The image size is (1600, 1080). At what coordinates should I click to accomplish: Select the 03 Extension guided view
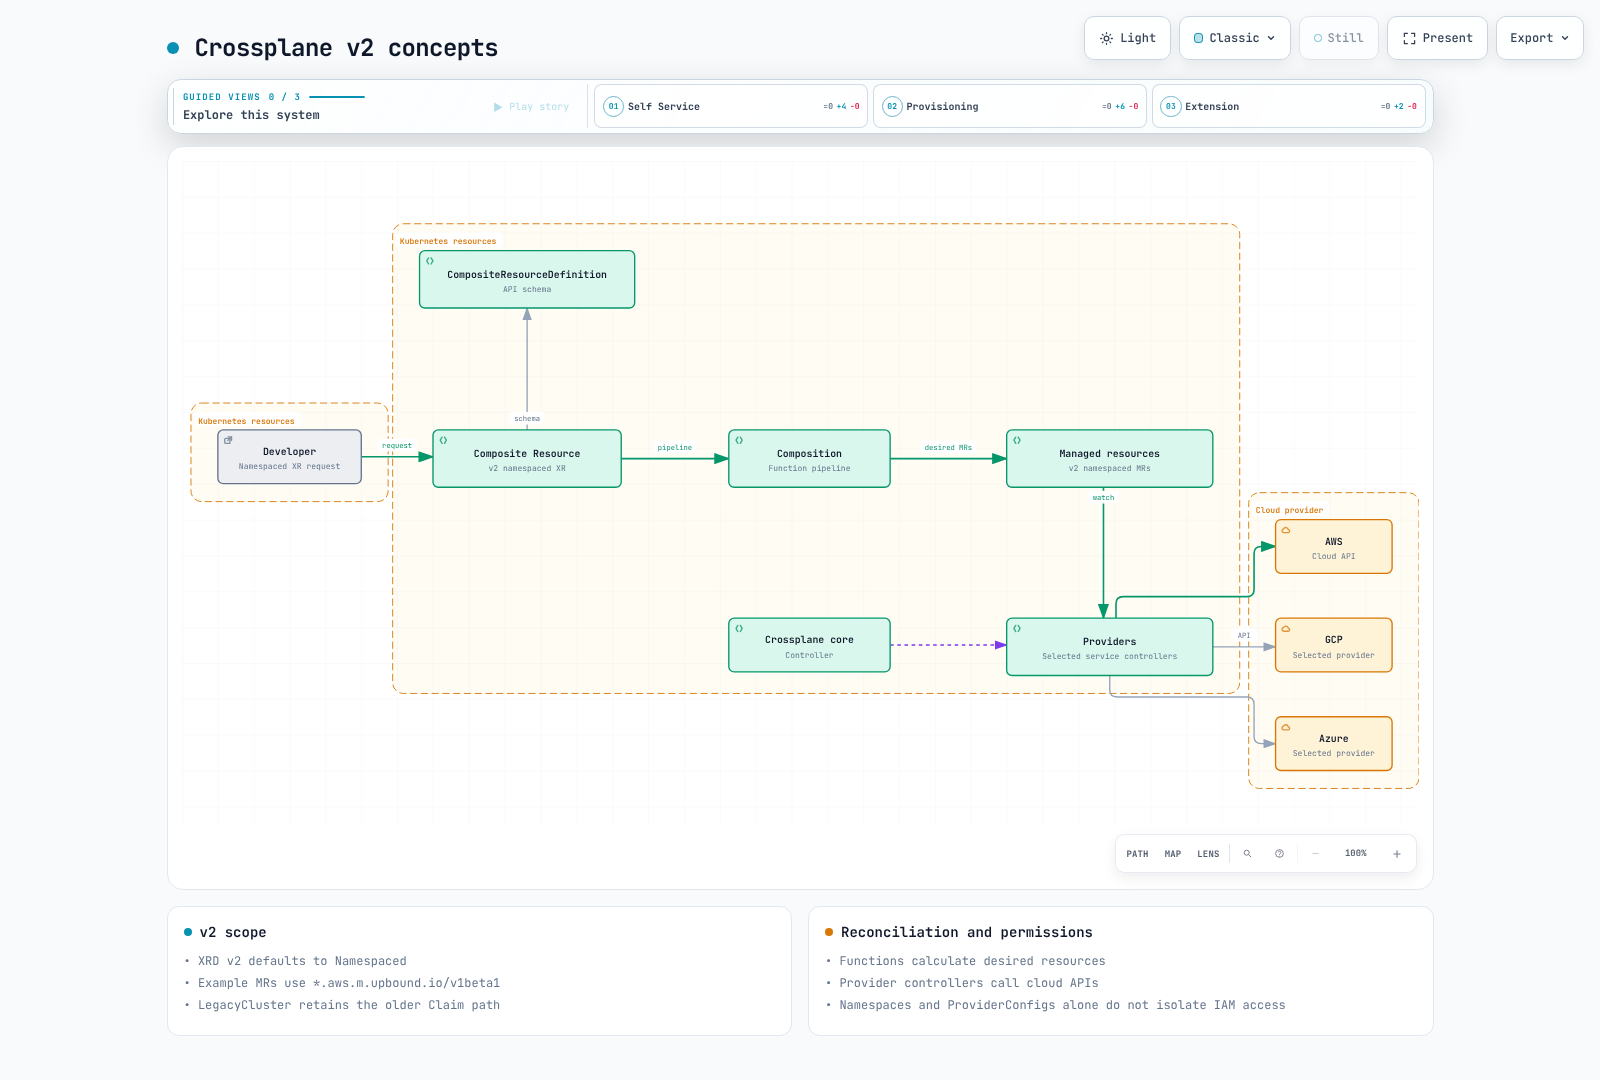pos(1289,106)
